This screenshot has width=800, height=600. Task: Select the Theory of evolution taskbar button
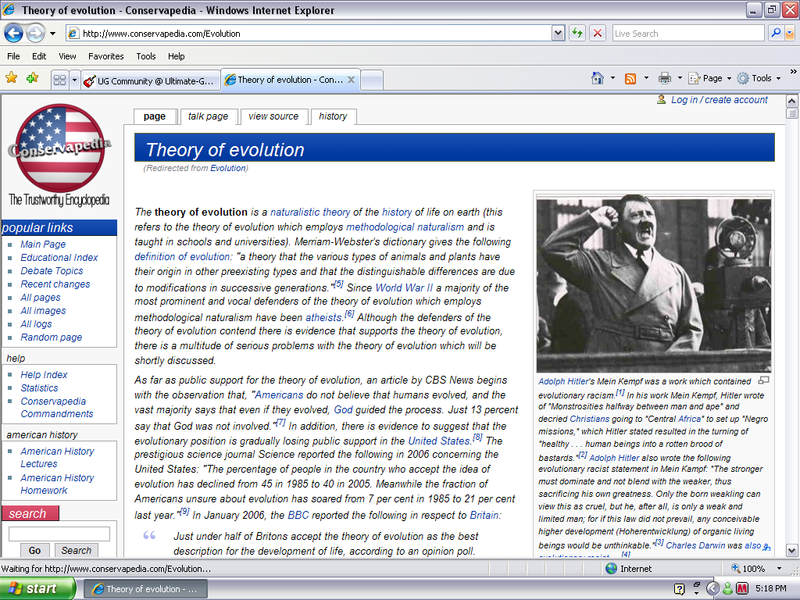tap(145, 589)
